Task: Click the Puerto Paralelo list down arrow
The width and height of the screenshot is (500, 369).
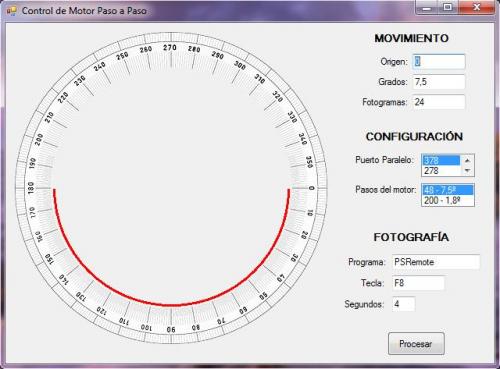Action: [x=467, y=171]
